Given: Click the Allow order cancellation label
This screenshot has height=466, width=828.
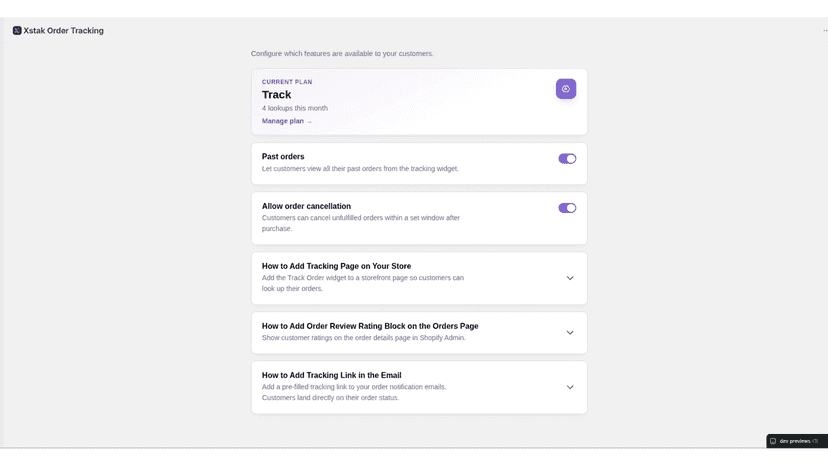Looking at the screenshot, I should click(306, 206).
